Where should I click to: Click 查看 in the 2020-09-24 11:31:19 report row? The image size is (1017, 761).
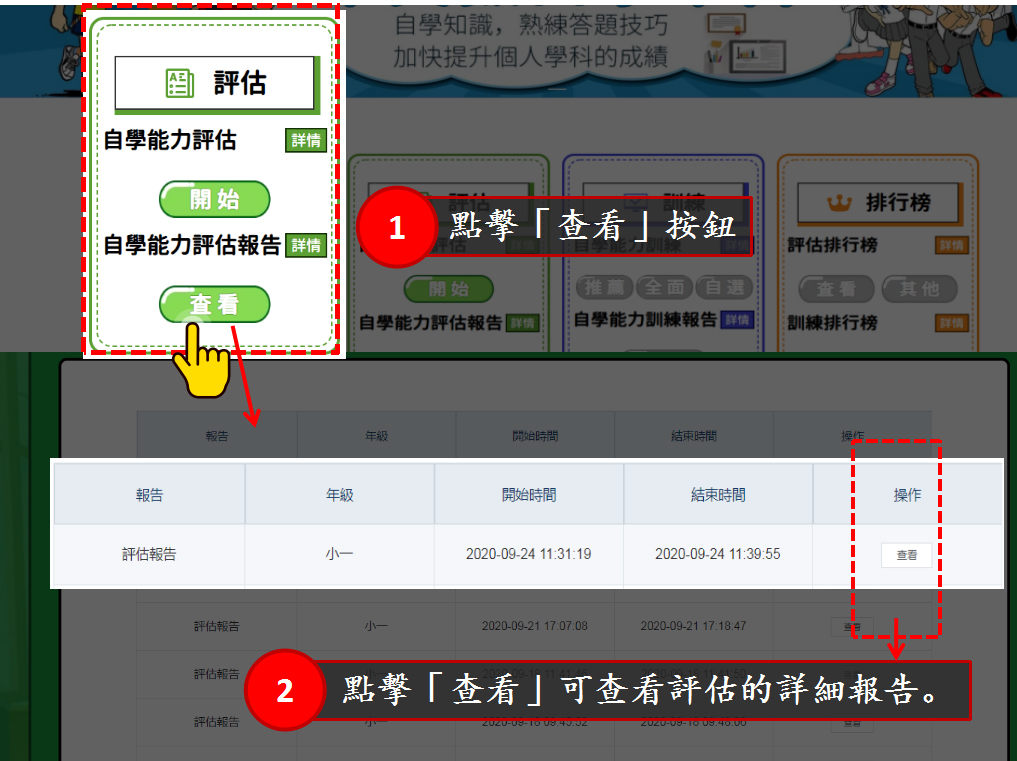[x=907, y=555]
